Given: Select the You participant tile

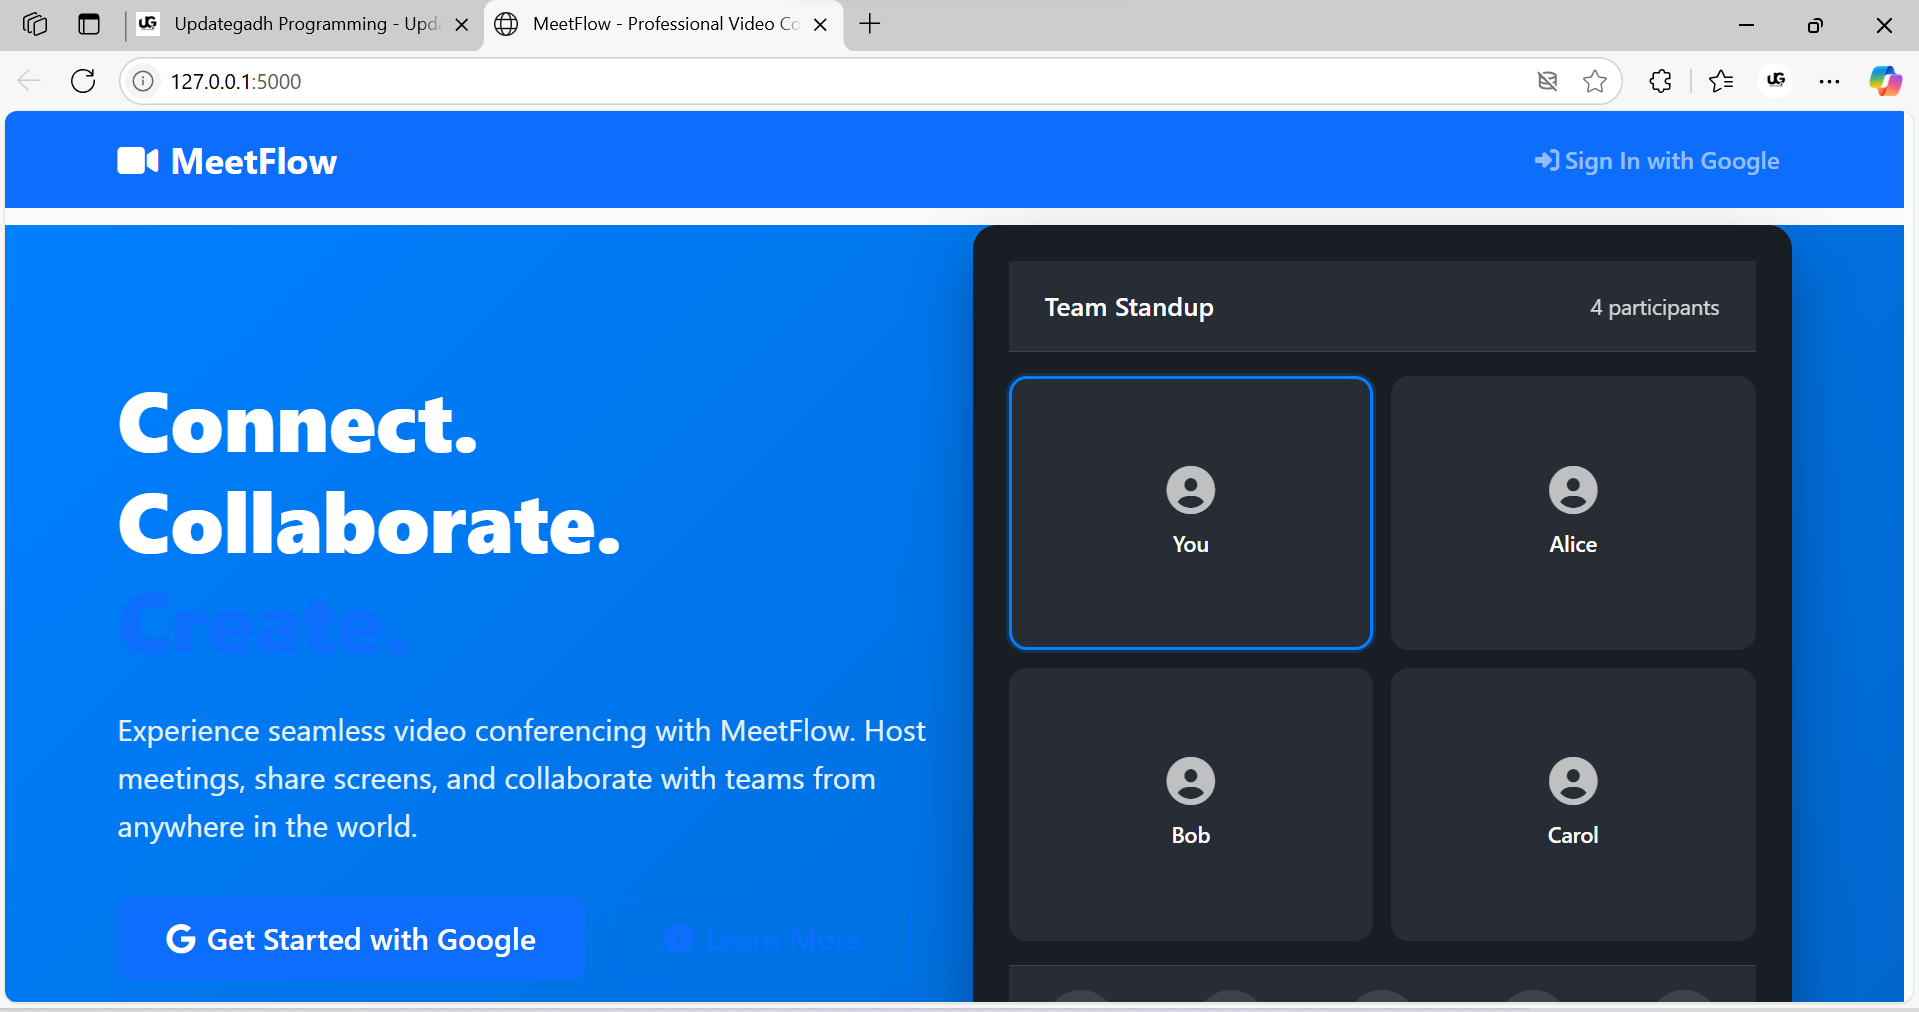Looking at the screenshot, I should click(1190, 513).
